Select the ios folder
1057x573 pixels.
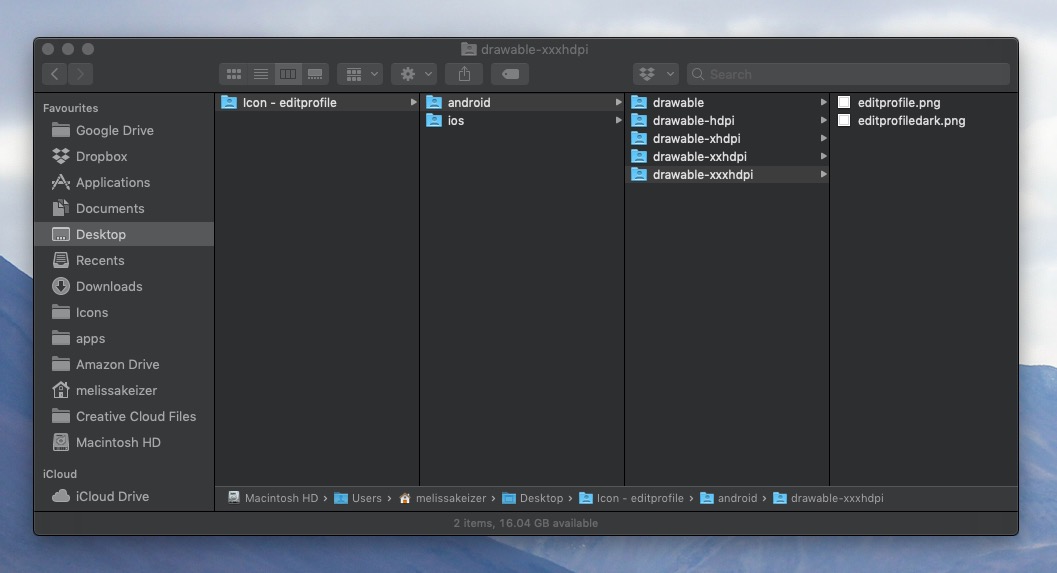point(522,121)
